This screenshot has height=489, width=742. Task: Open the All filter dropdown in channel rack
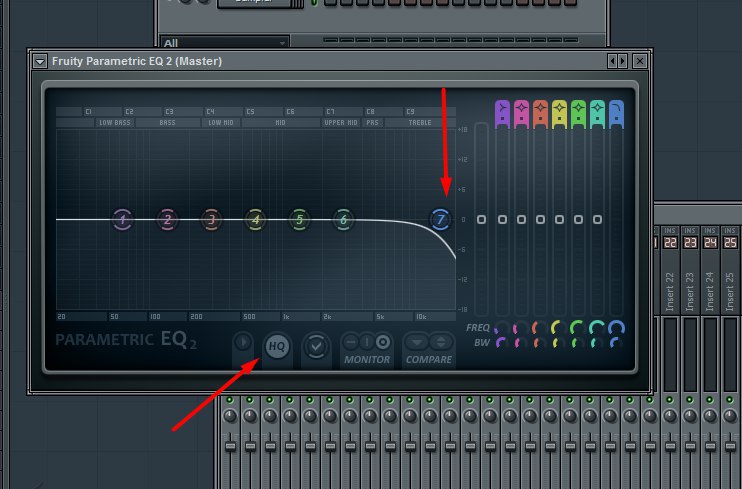[x=224, y=43]
